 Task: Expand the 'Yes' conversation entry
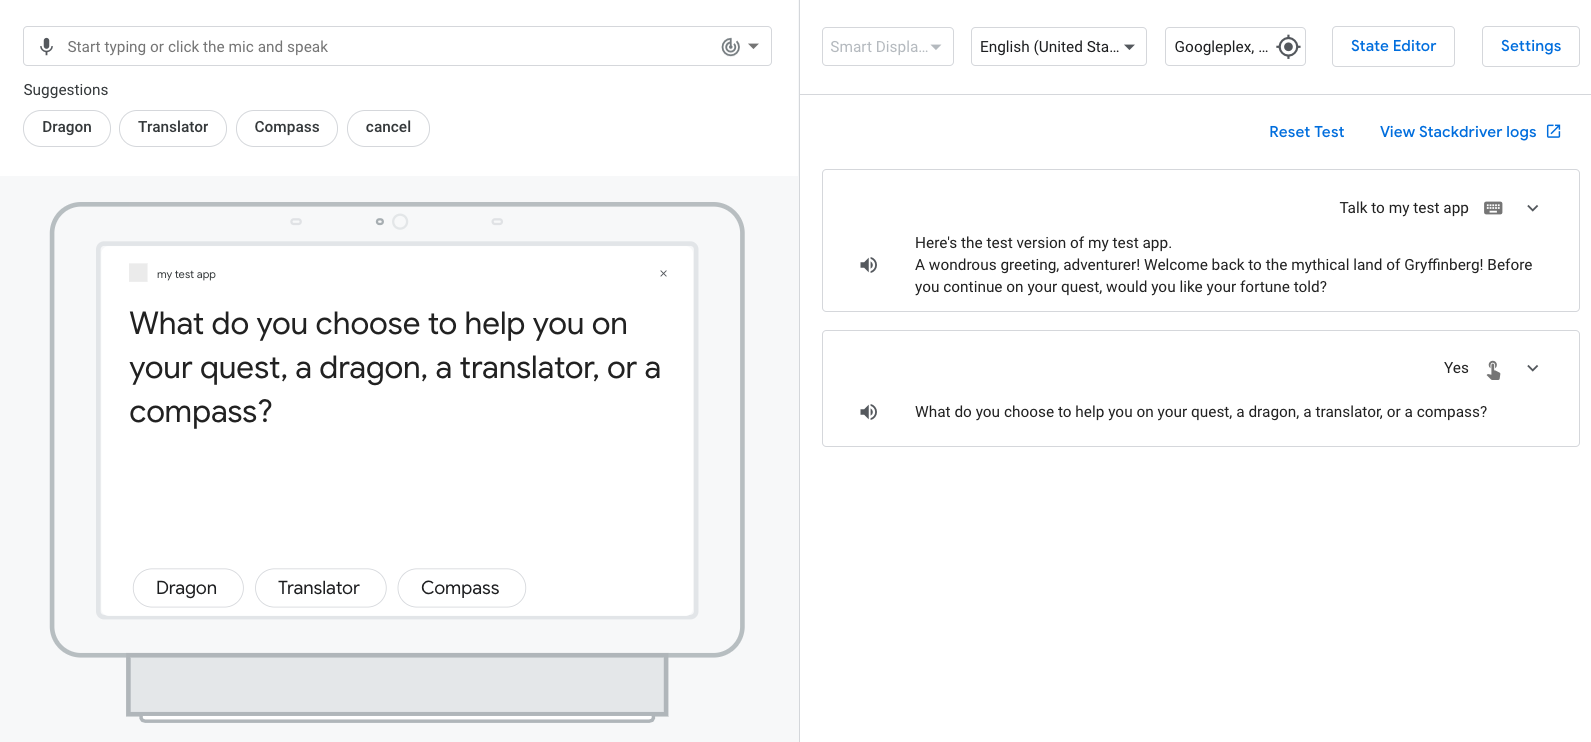click(x=1532, y=368)
